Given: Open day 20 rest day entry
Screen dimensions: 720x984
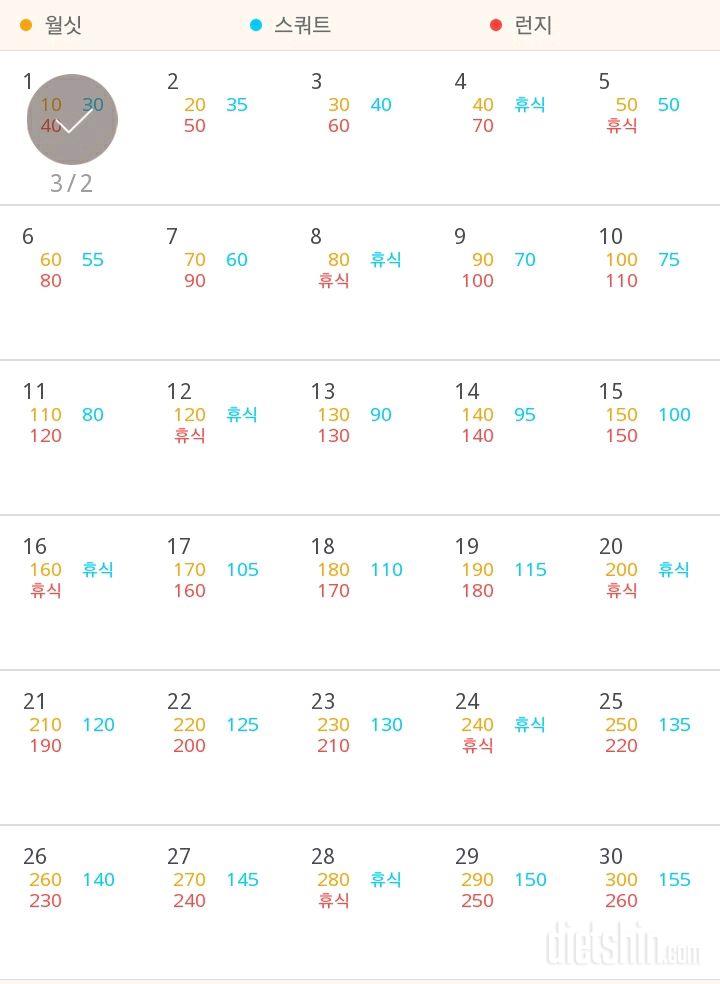Looking at the screenshot, I should [x=648, y=593].
